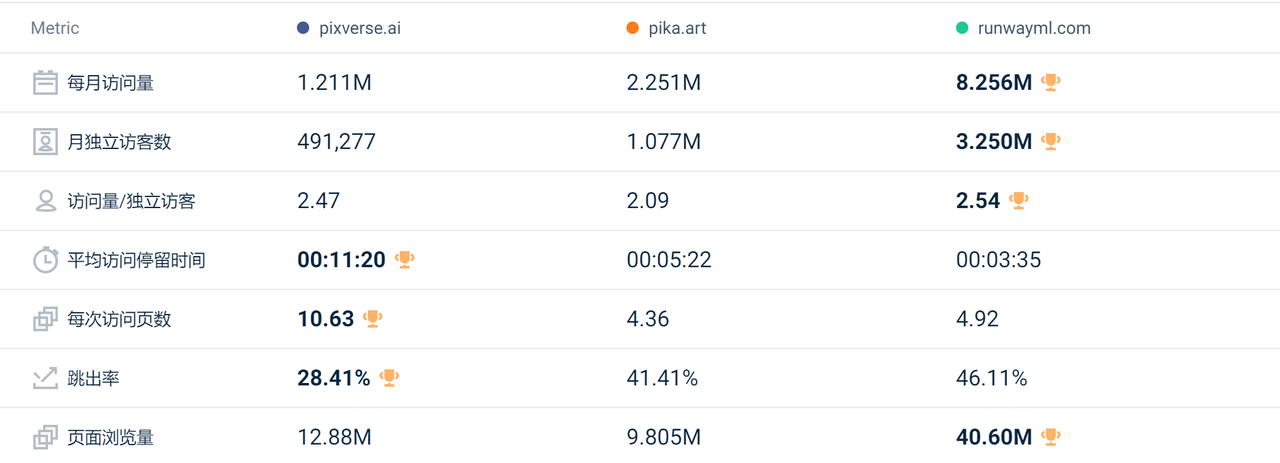1280x463 pixels.
Task: Click the pages icon beside 每次访问页数
Action: point(45,319)
